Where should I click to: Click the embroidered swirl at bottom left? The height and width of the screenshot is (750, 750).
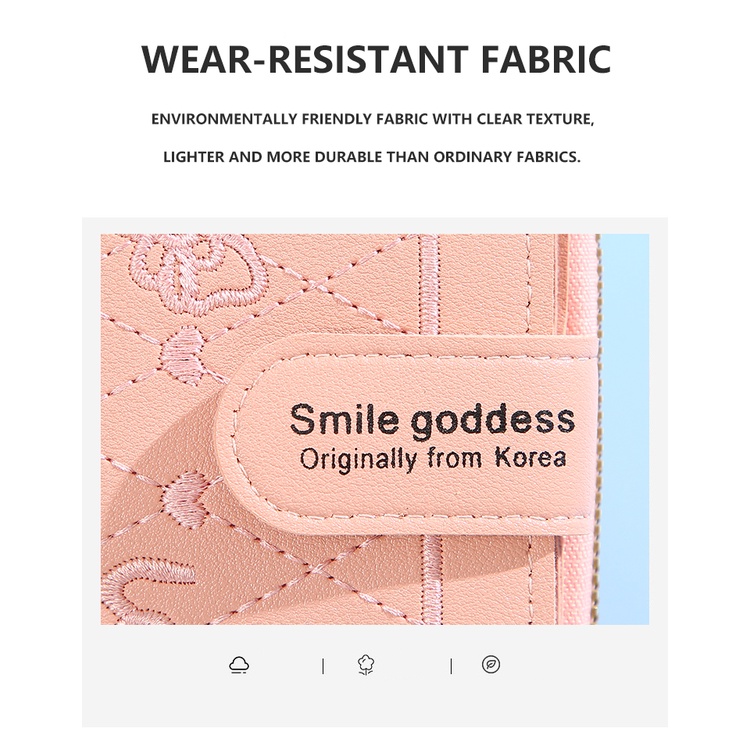click(148, 589)
